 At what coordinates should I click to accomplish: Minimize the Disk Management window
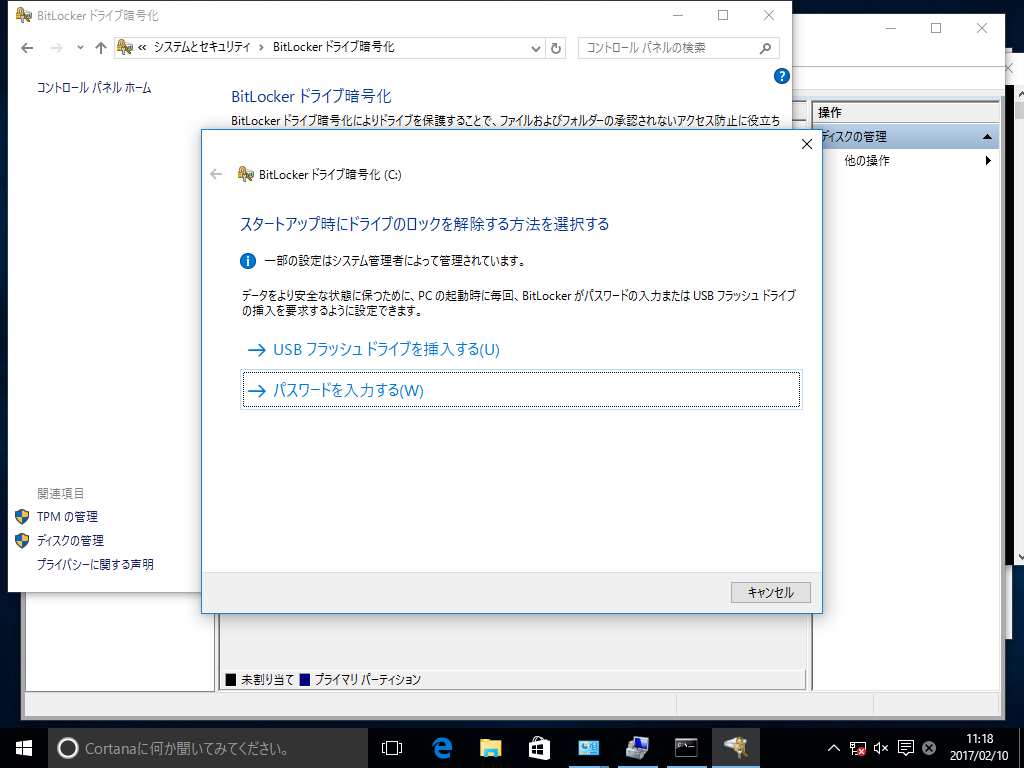[891, 28]
